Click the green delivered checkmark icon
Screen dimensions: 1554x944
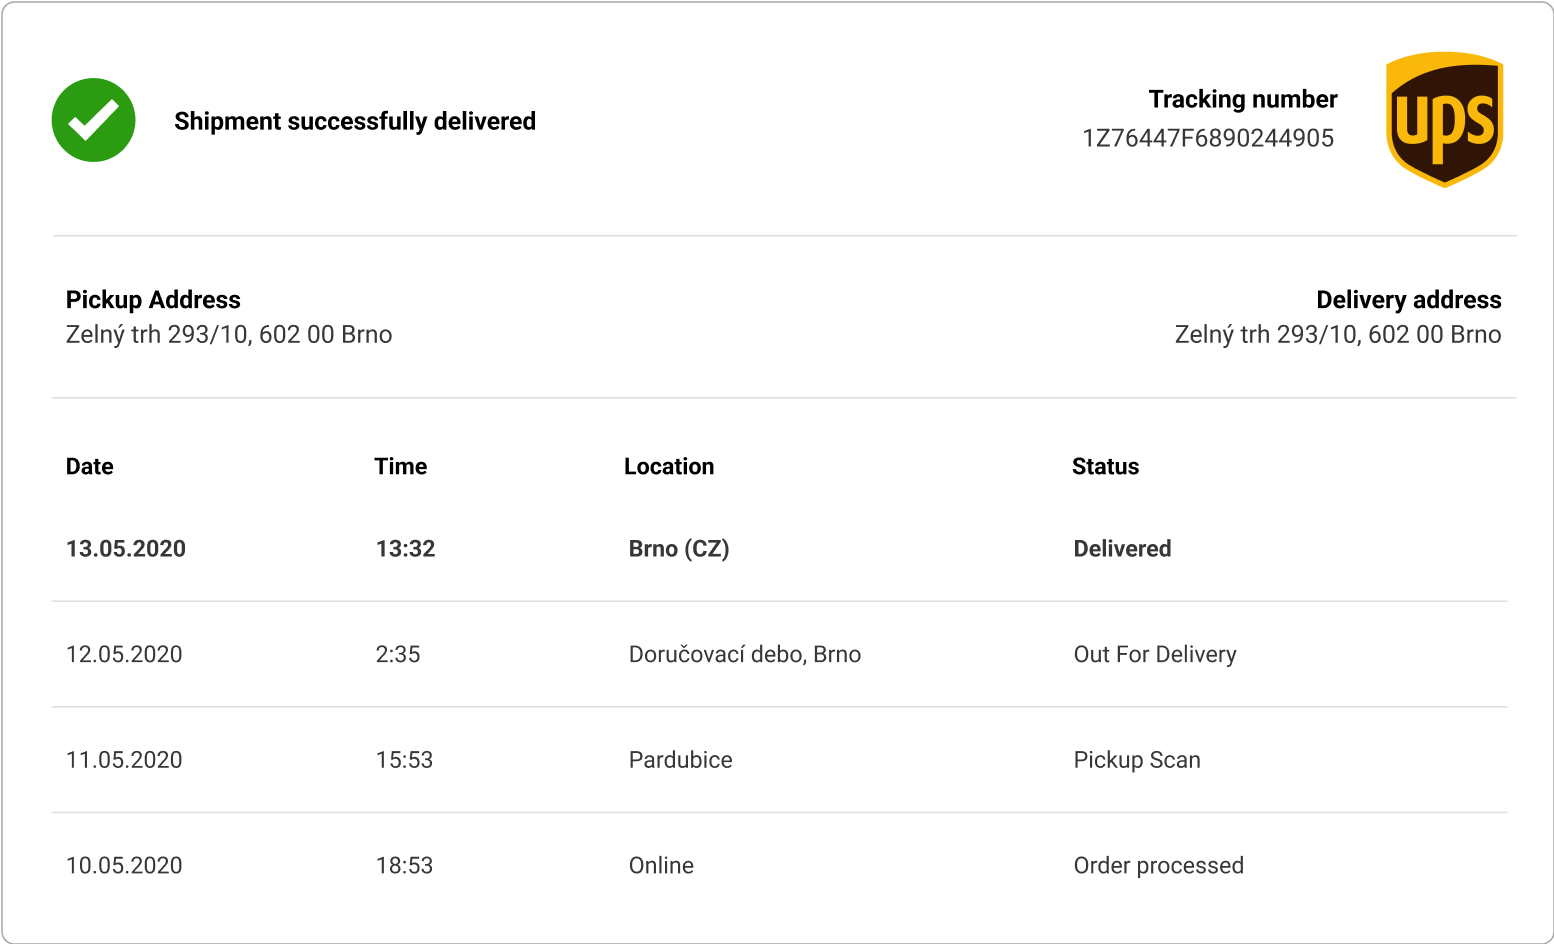pos(93,120)
